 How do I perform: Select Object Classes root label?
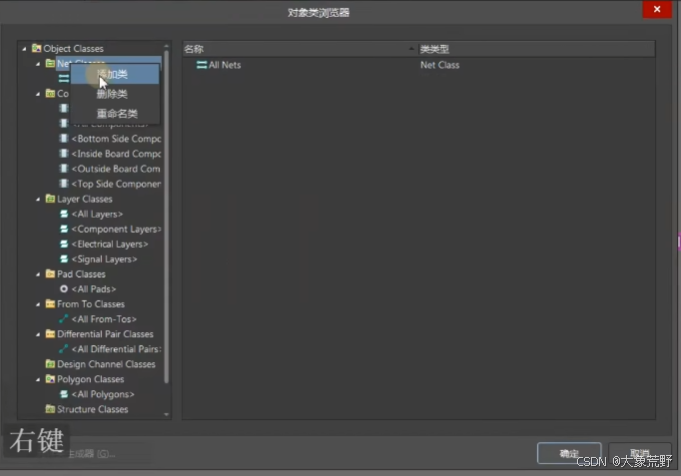(x=73, y=49)
